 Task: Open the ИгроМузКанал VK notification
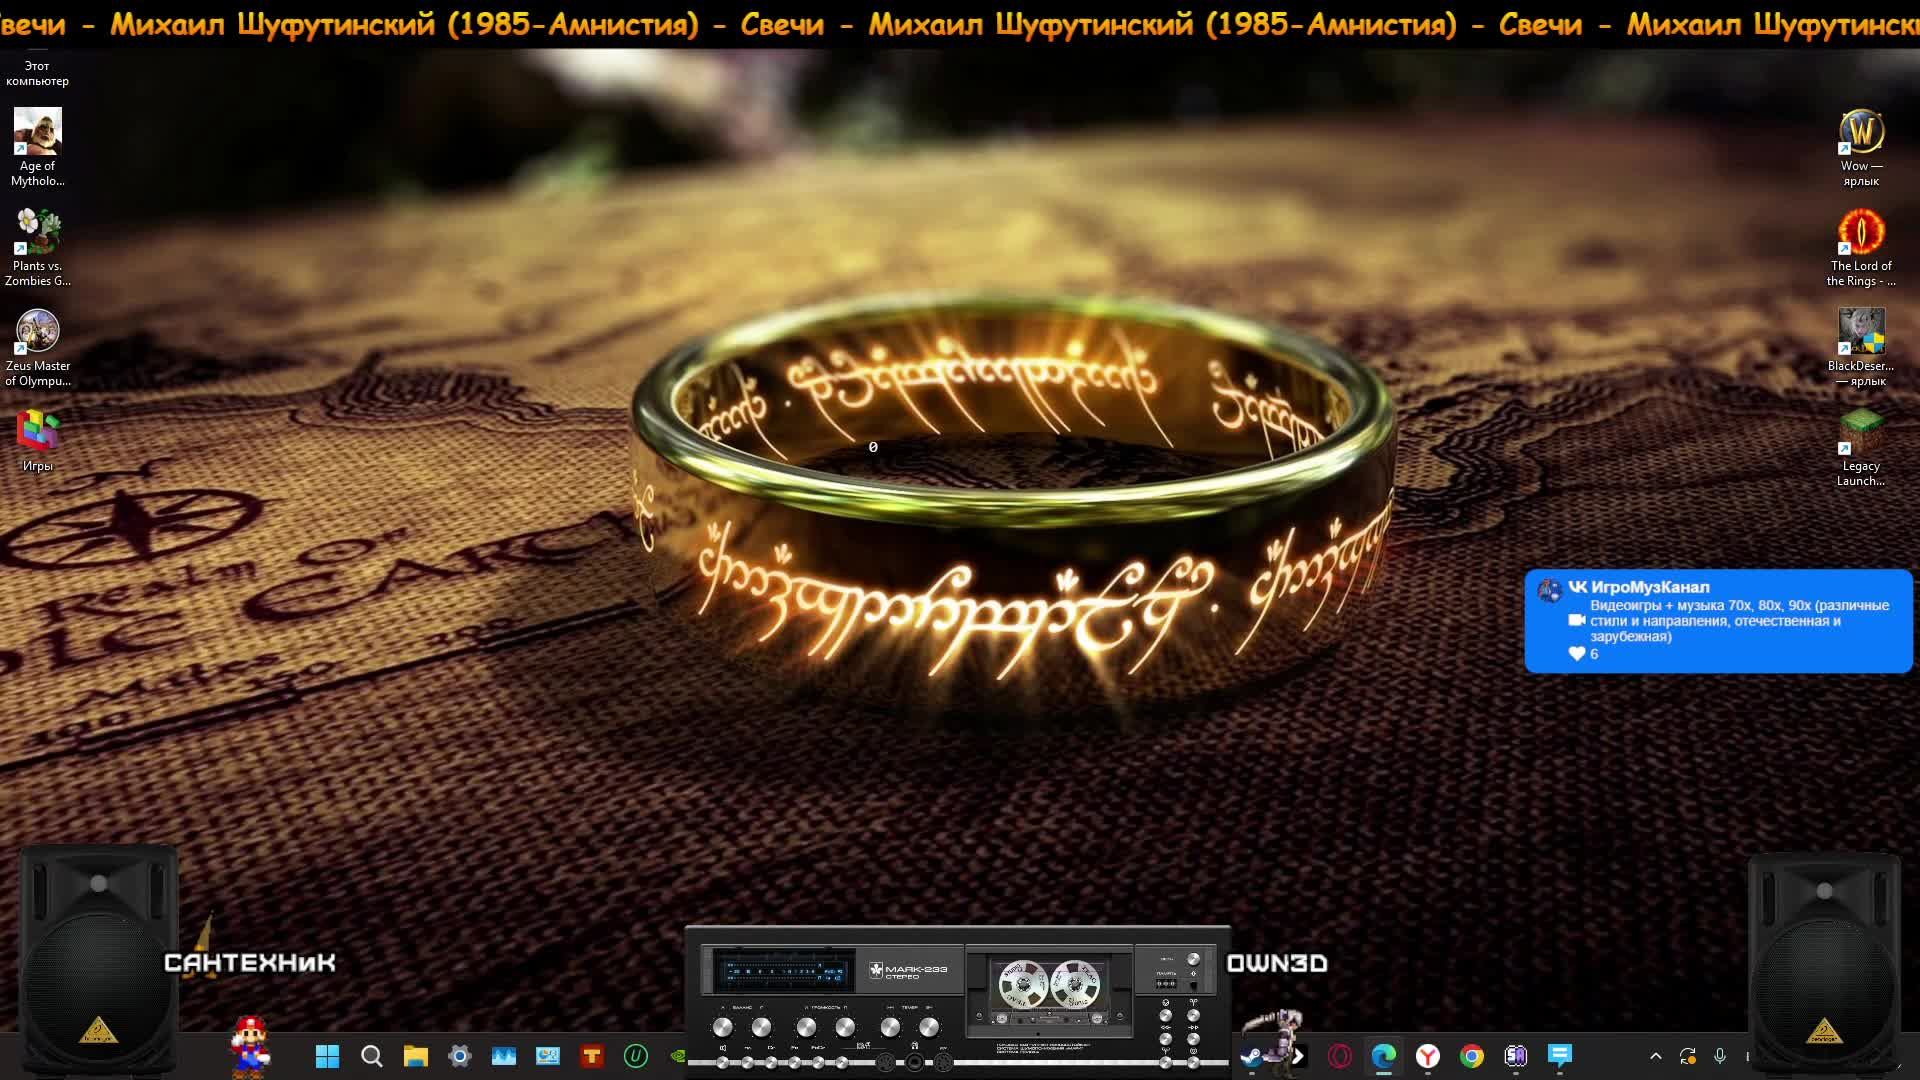tap(1718, 621)
